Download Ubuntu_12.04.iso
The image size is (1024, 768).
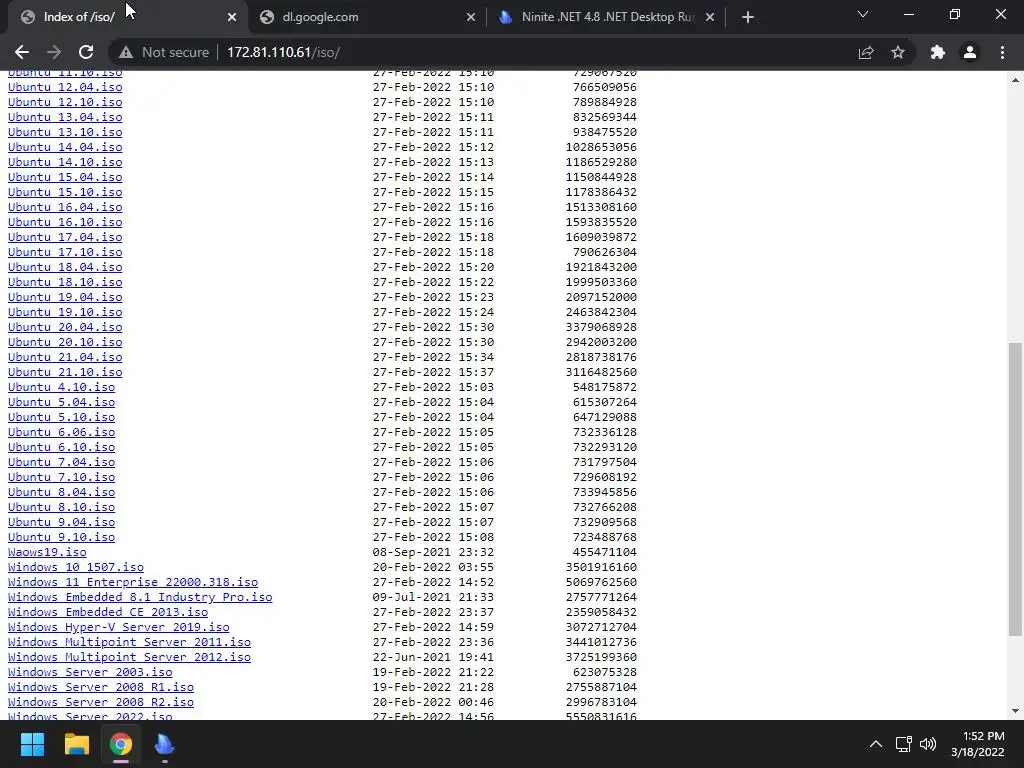[x=65, y=87]
